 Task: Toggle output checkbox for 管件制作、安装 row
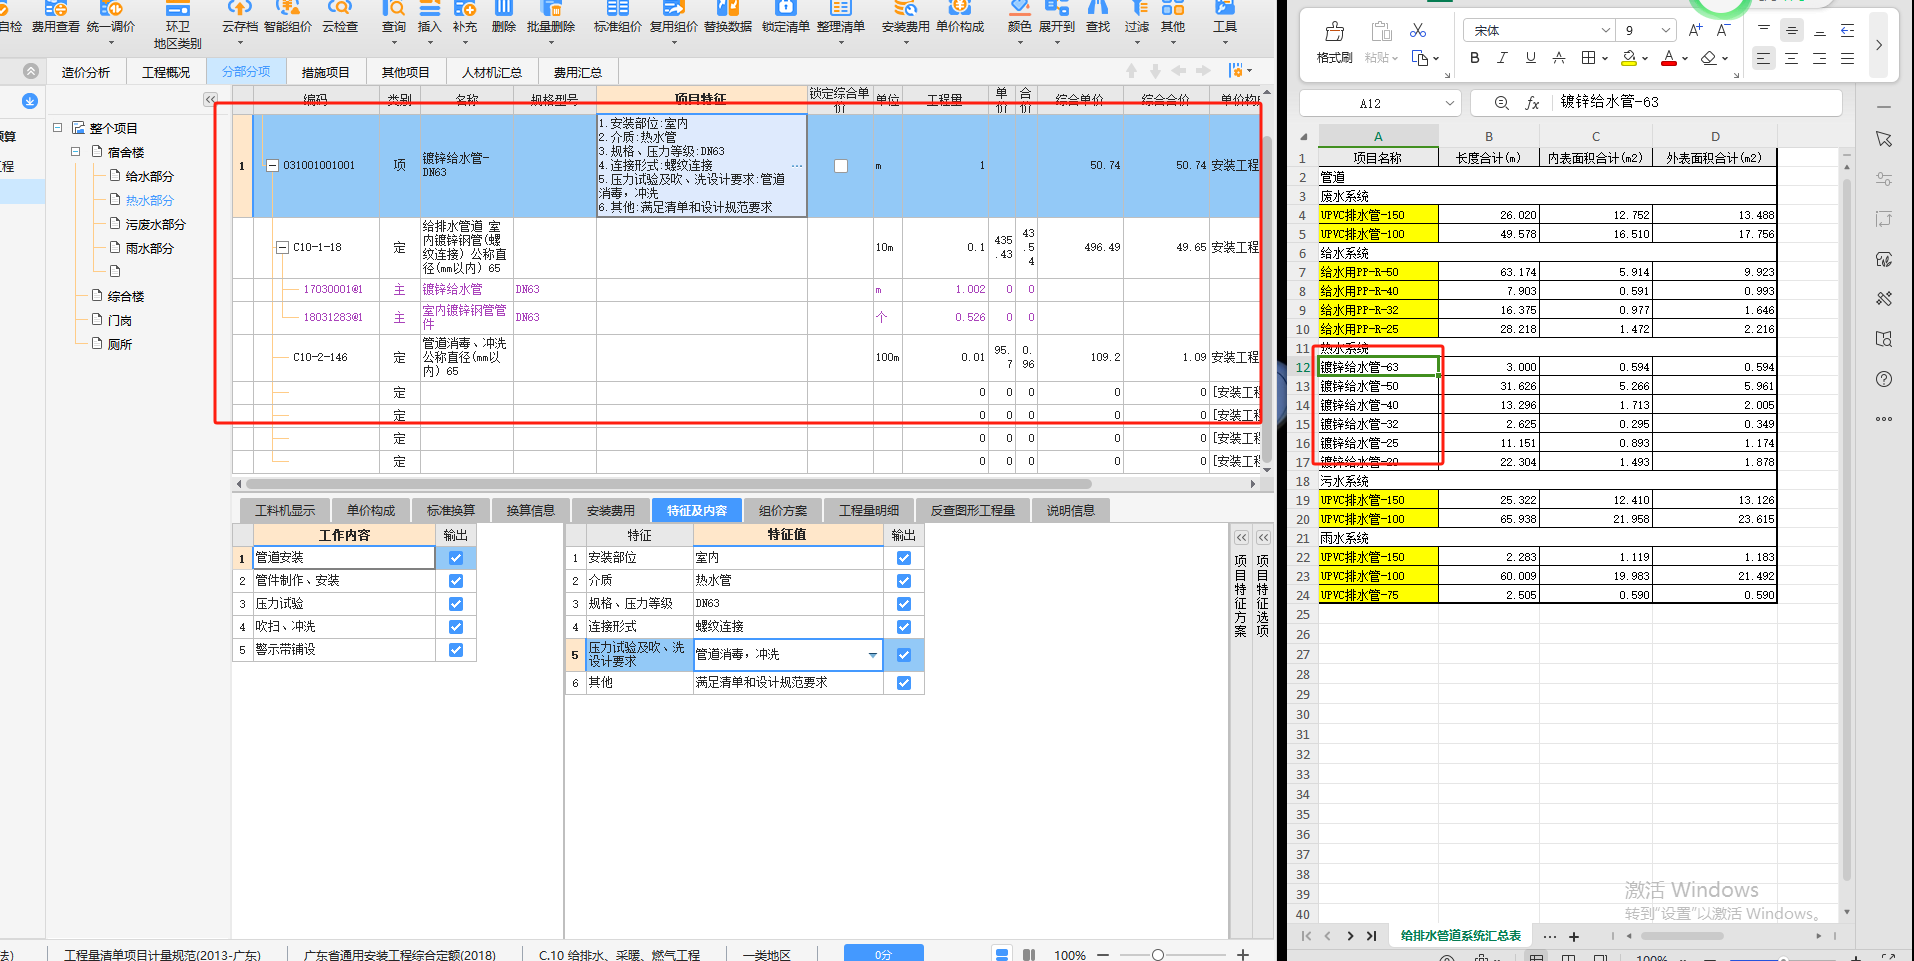pos(456,581)
